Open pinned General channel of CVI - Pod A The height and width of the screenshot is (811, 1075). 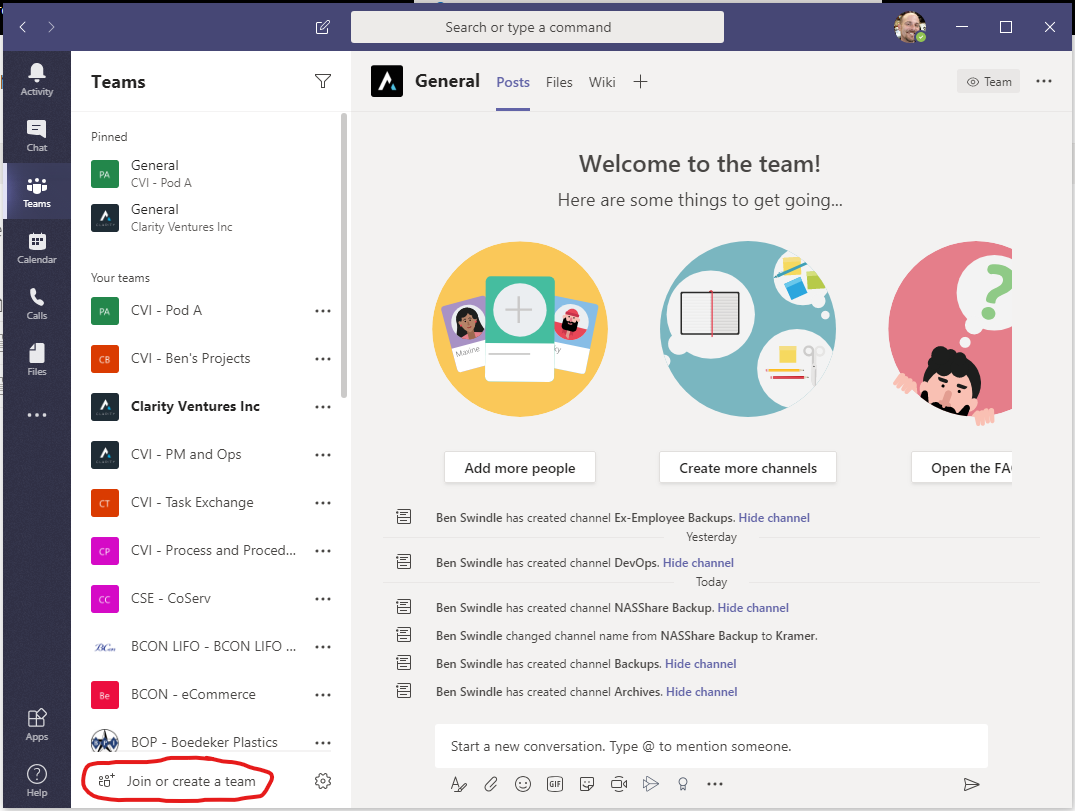tap(210, 173)
